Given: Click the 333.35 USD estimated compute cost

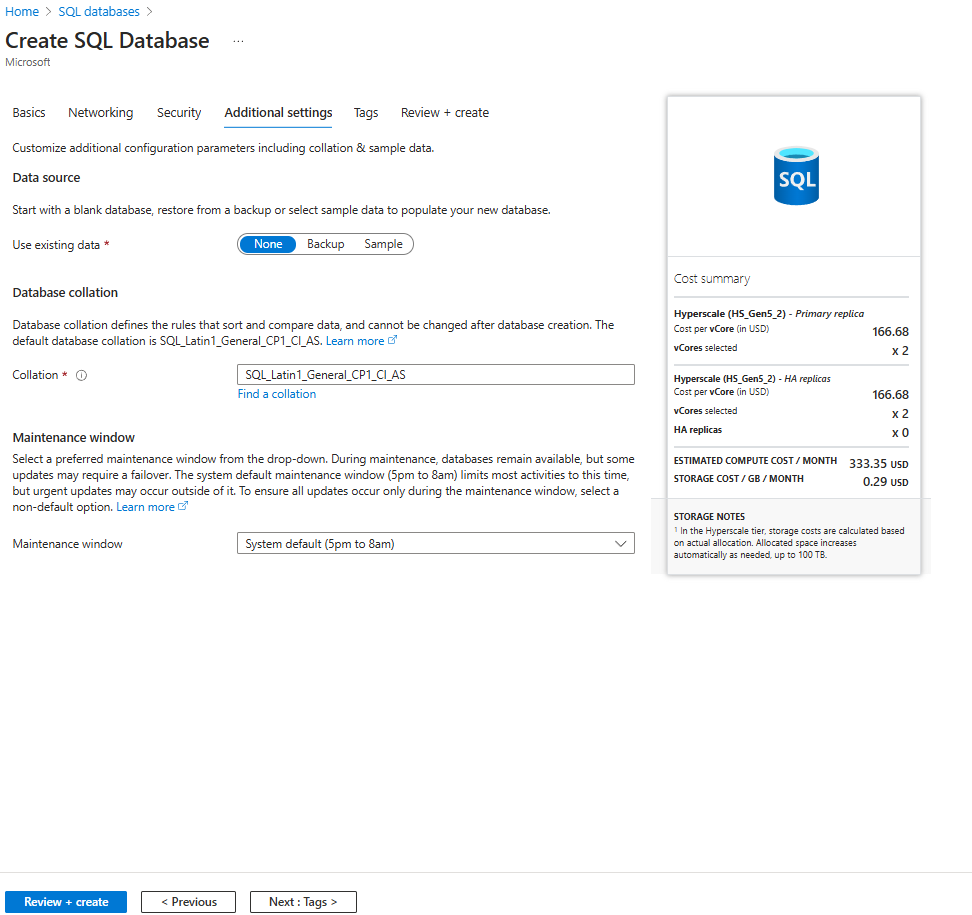Looking at the screenshot, I should pos(878,464).
